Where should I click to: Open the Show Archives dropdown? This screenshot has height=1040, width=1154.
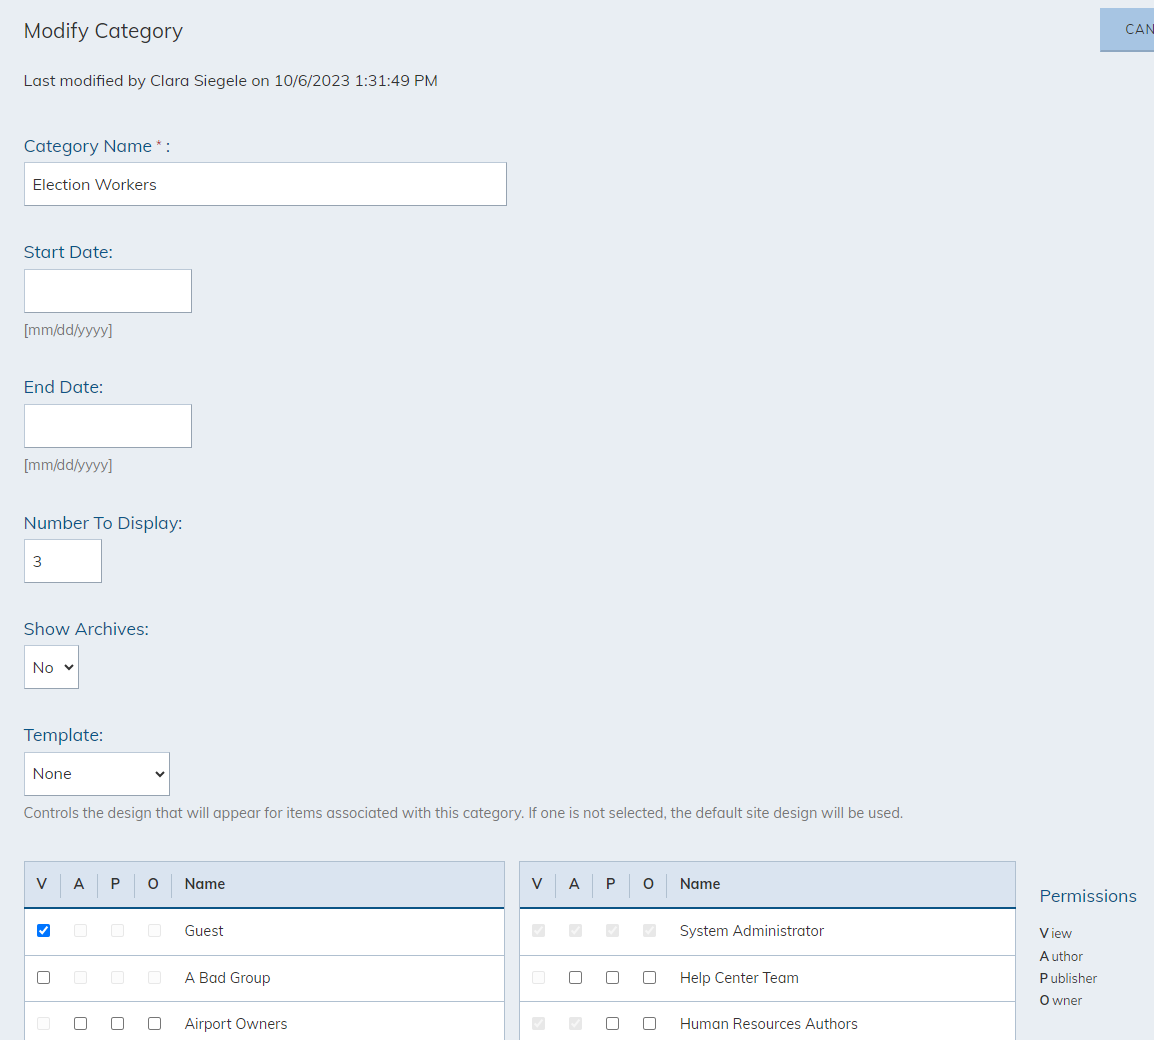[52, 667]
